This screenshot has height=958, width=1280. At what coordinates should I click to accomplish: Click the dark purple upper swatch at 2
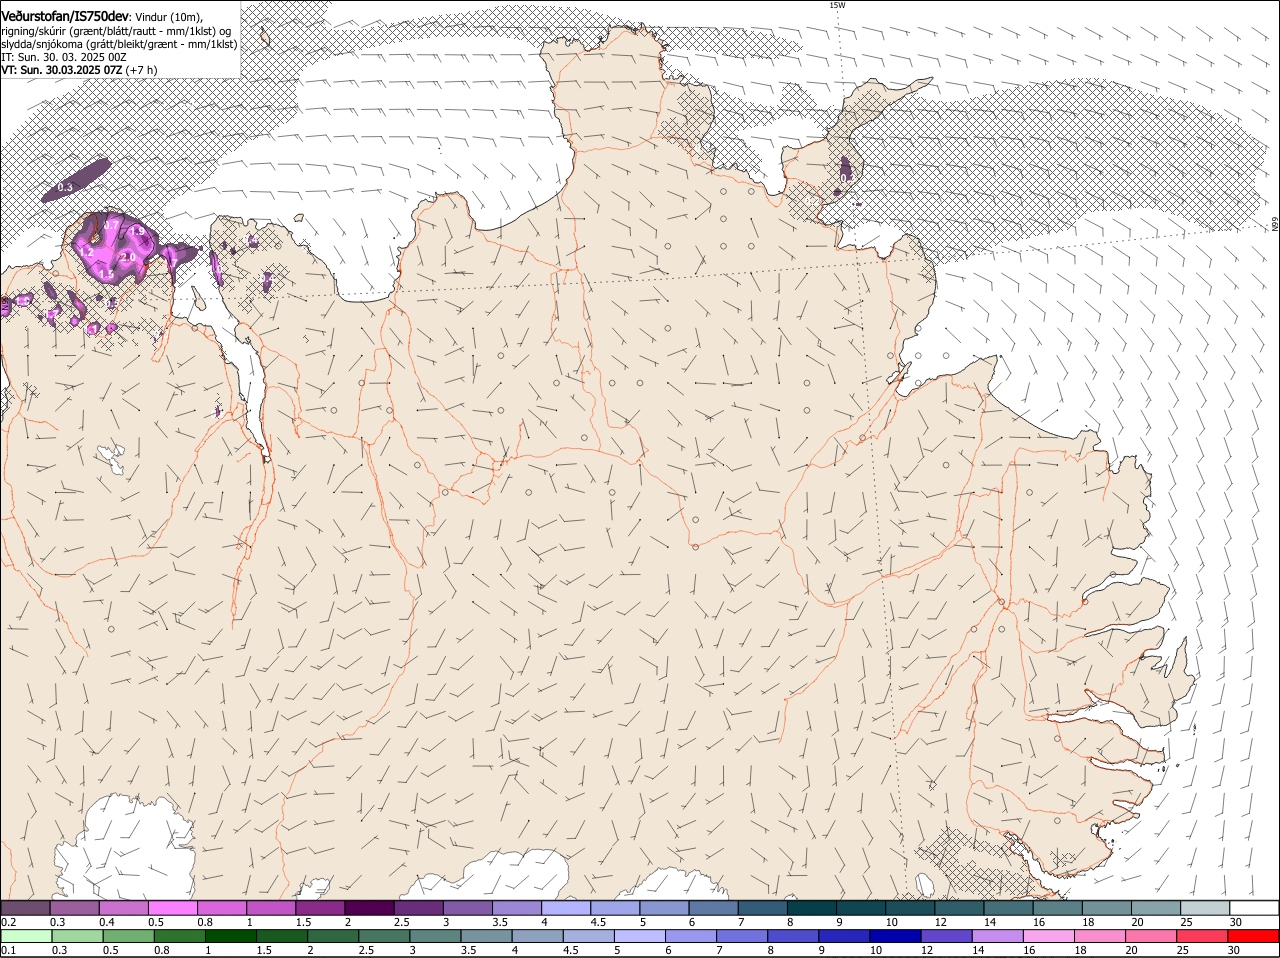tap(369, 908)
